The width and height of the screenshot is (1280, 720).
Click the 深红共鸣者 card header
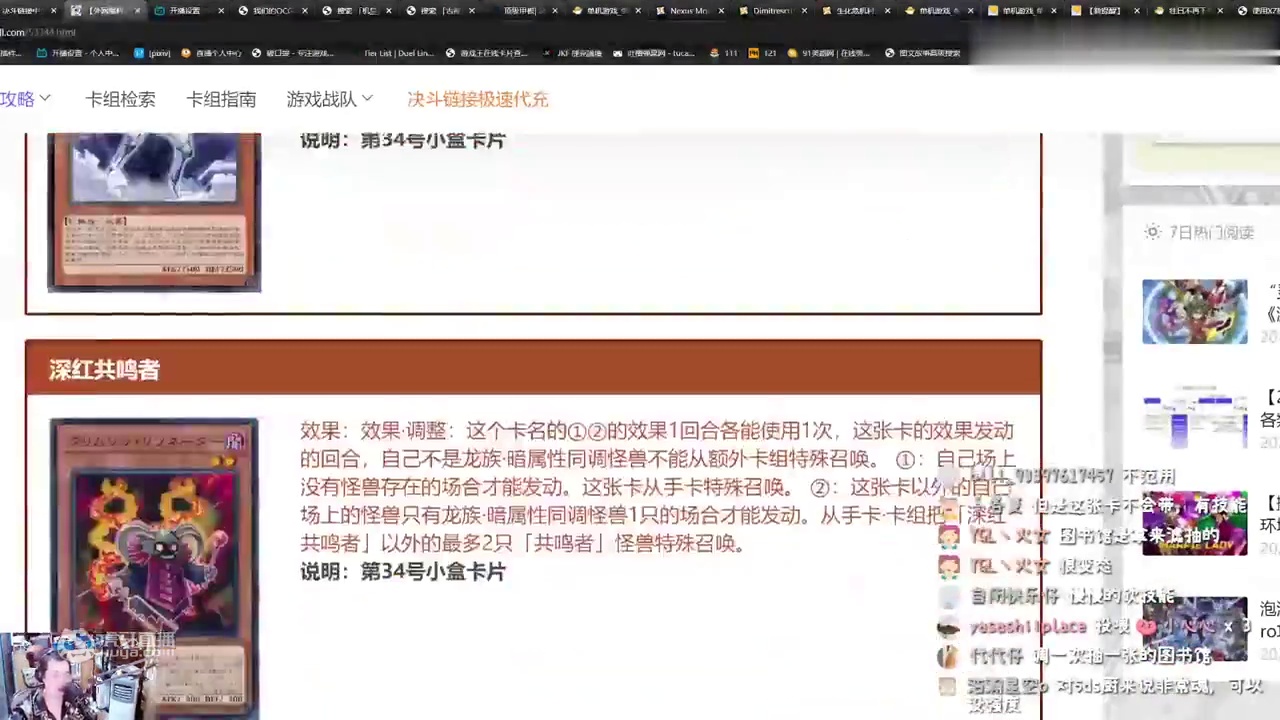pos(533,370)
